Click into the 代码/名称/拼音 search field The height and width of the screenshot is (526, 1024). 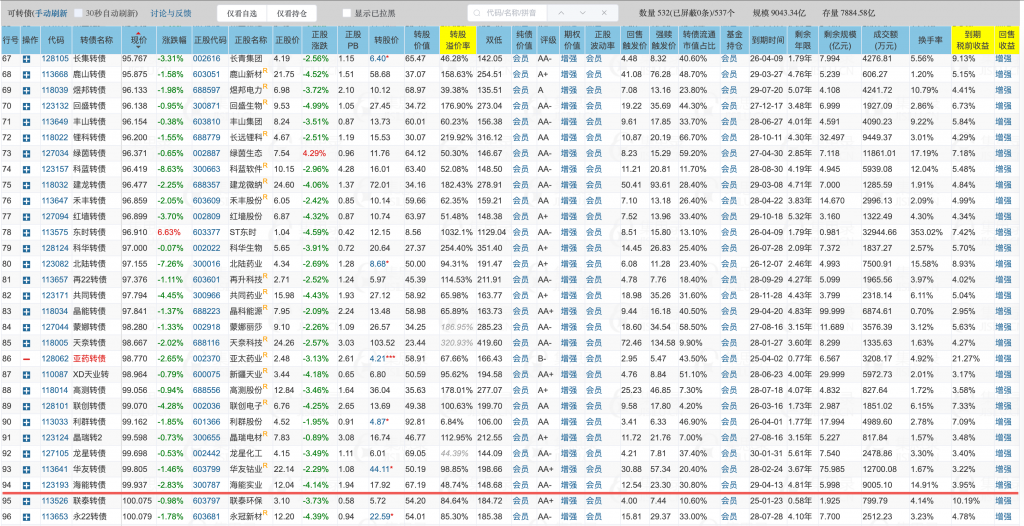pyautogui.click(x=507, y=12)
